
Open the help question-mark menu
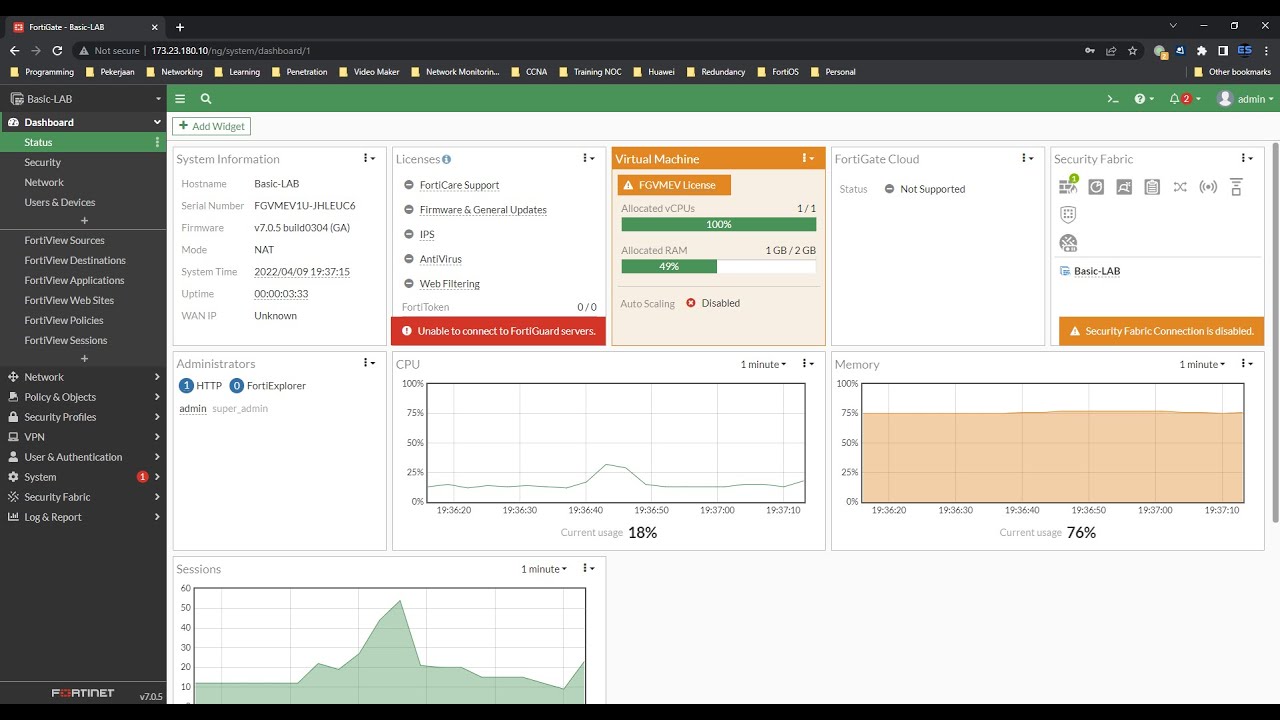click(1144, 99)
